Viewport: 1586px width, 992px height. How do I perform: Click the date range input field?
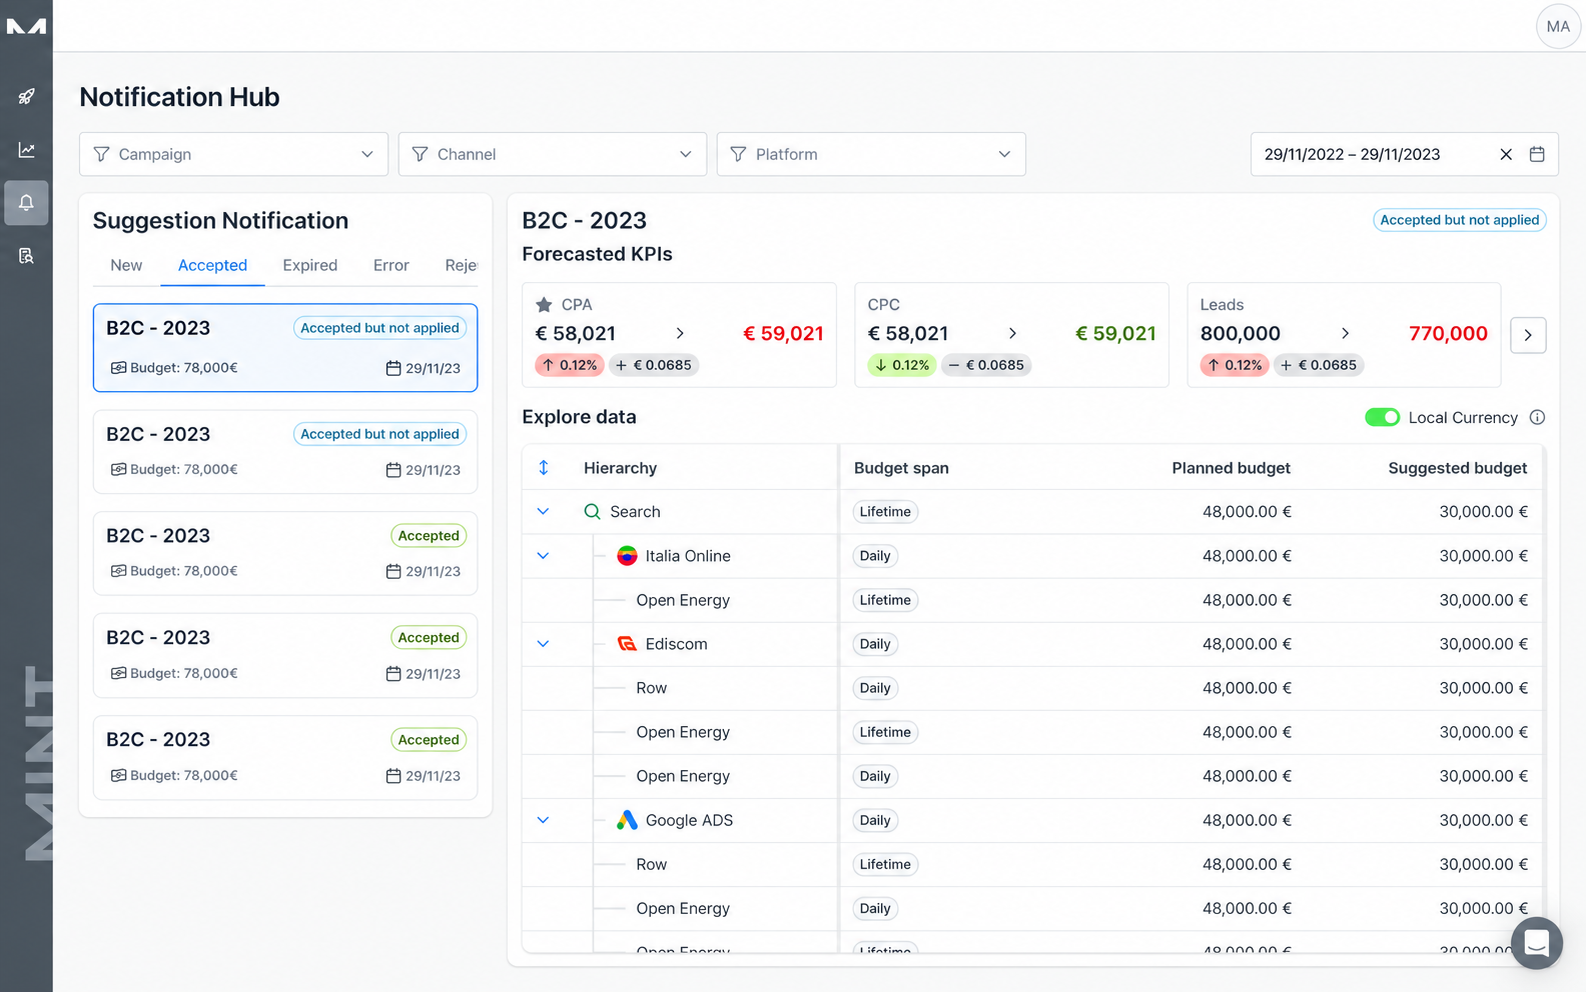tap(1404, 154)
